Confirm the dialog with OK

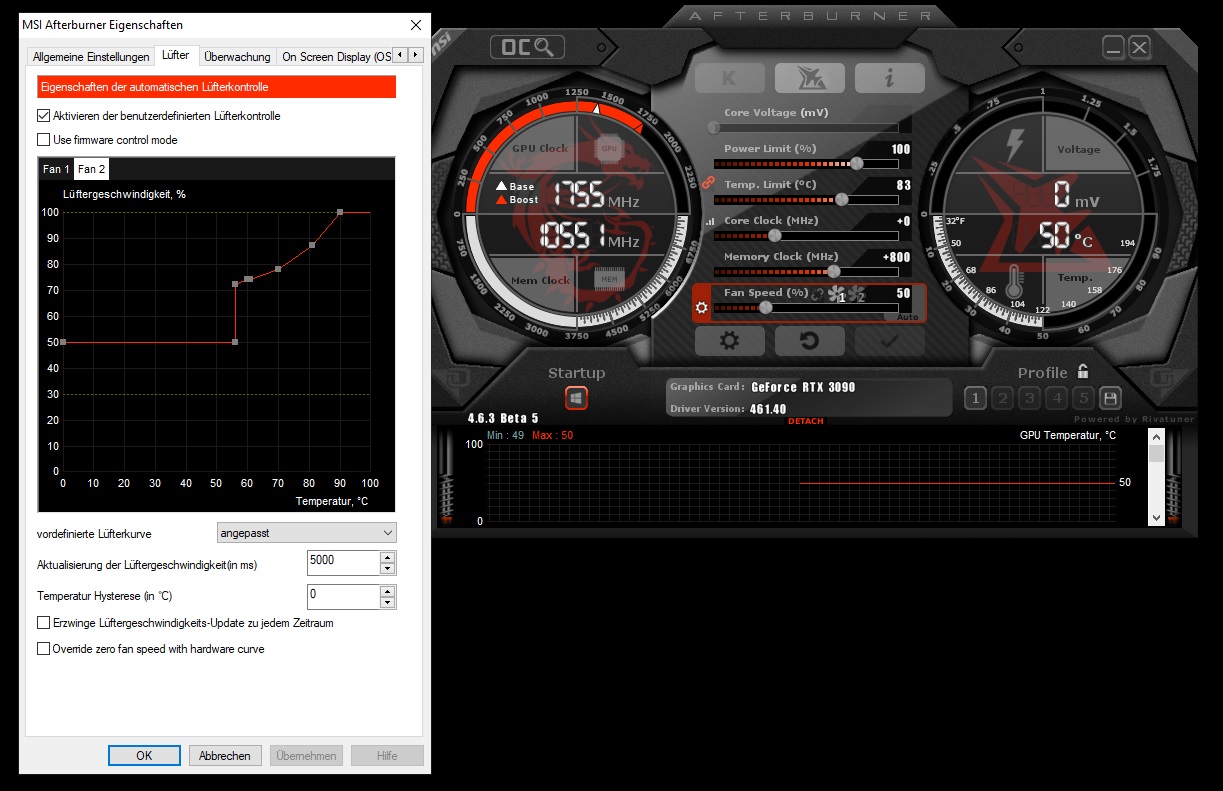click(x=144, y=755)
